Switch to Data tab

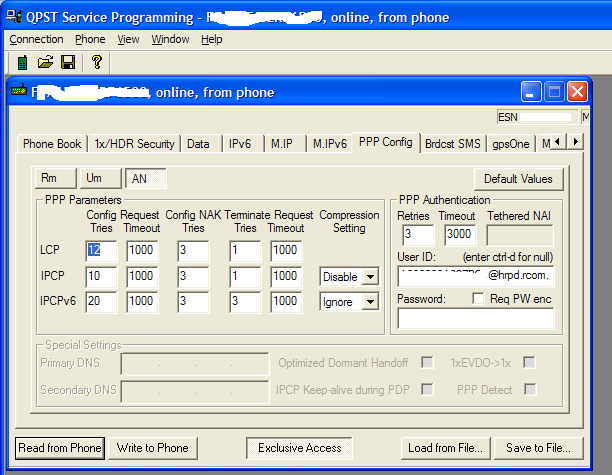pyautogui.click(x=201, y=144)
